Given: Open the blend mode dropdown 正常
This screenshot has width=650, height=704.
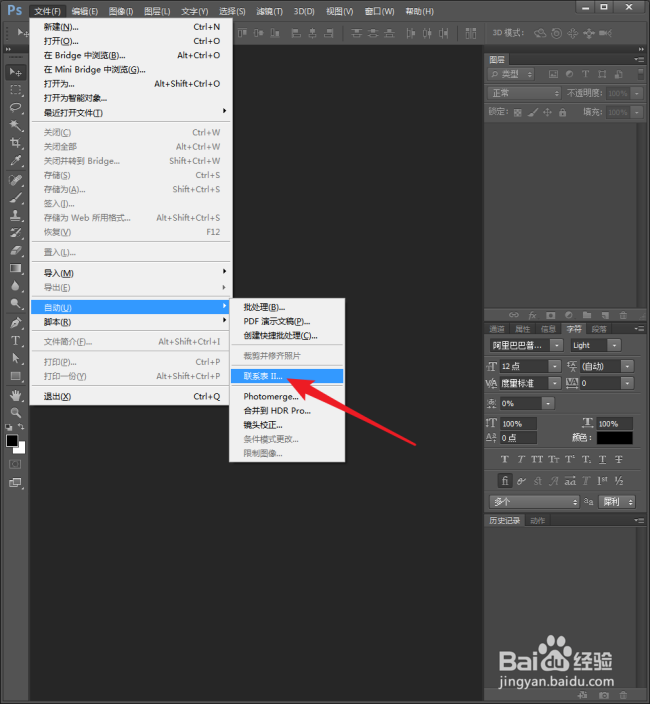Looking at the screenshot, I should (x=524, y=93).
